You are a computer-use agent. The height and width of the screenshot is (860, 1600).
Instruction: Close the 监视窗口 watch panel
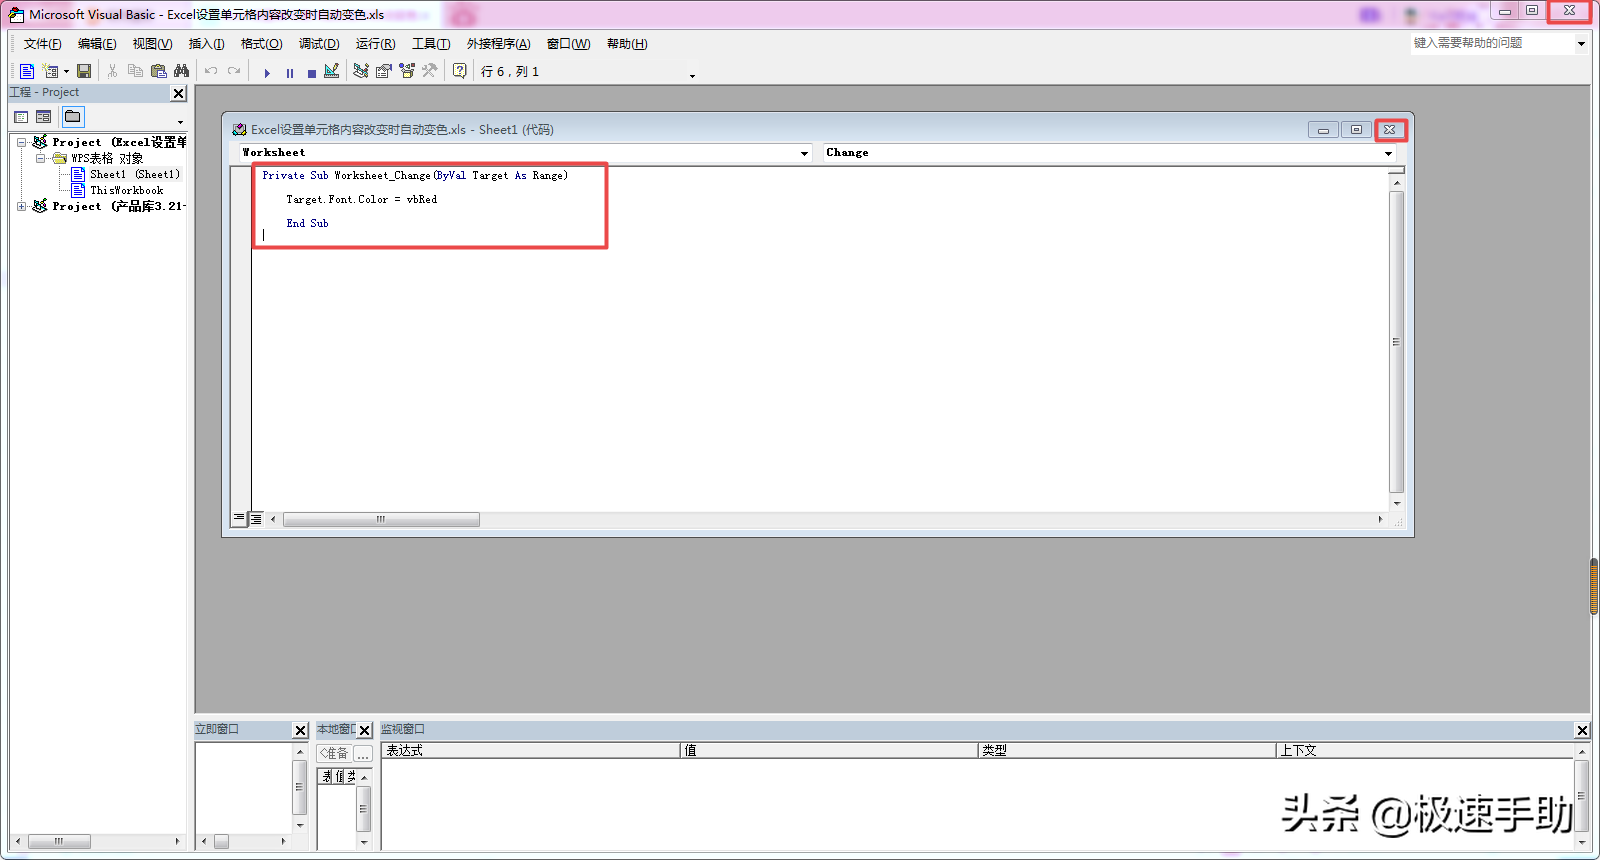coord(1582,731)
